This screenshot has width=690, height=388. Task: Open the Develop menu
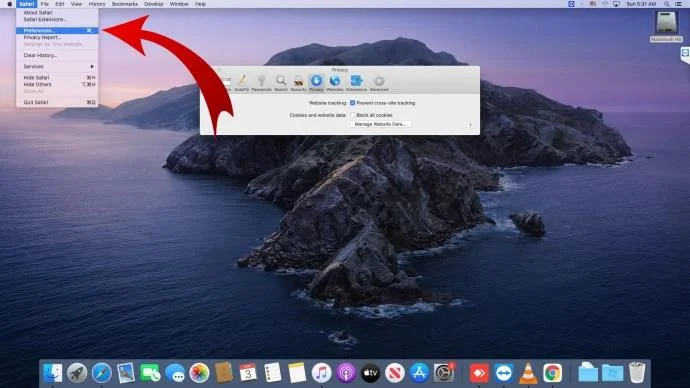(x=154, y=4)
